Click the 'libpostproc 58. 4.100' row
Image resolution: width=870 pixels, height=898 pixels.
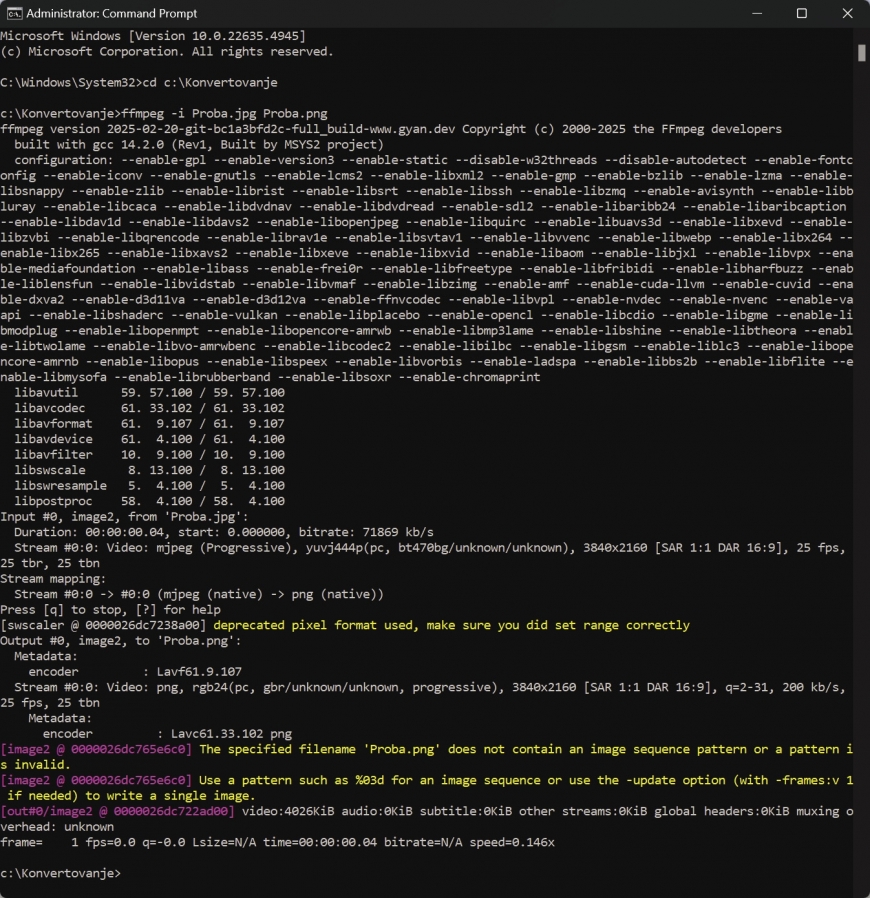(149, 501)
